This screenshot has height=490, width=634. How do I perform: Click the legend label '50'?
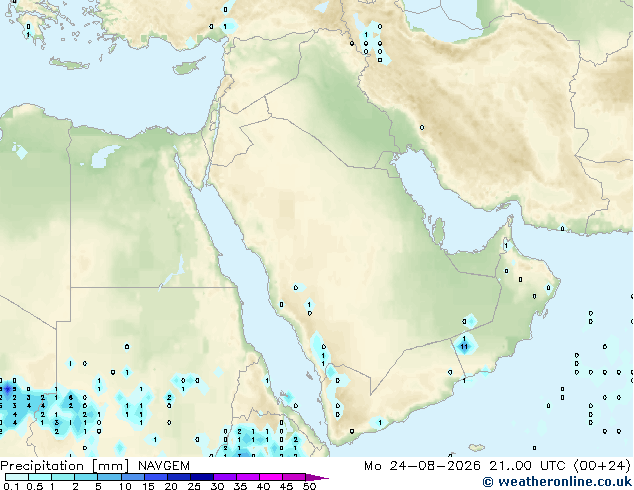309,486
